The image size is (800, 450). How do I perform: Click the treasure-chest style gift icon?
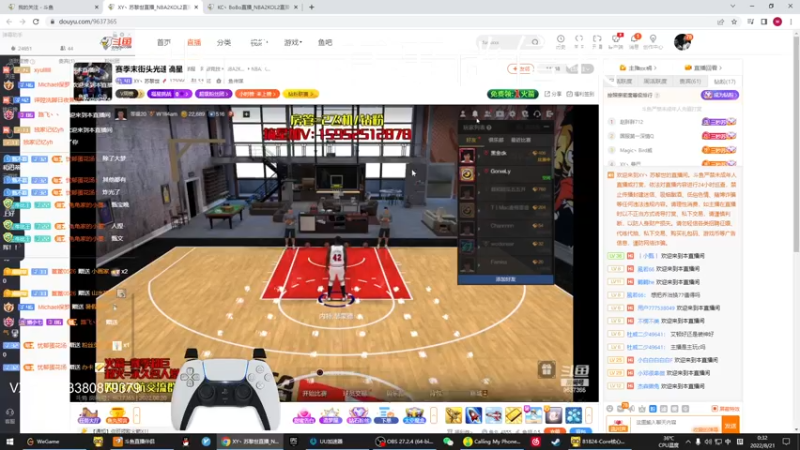coord(414,415)
